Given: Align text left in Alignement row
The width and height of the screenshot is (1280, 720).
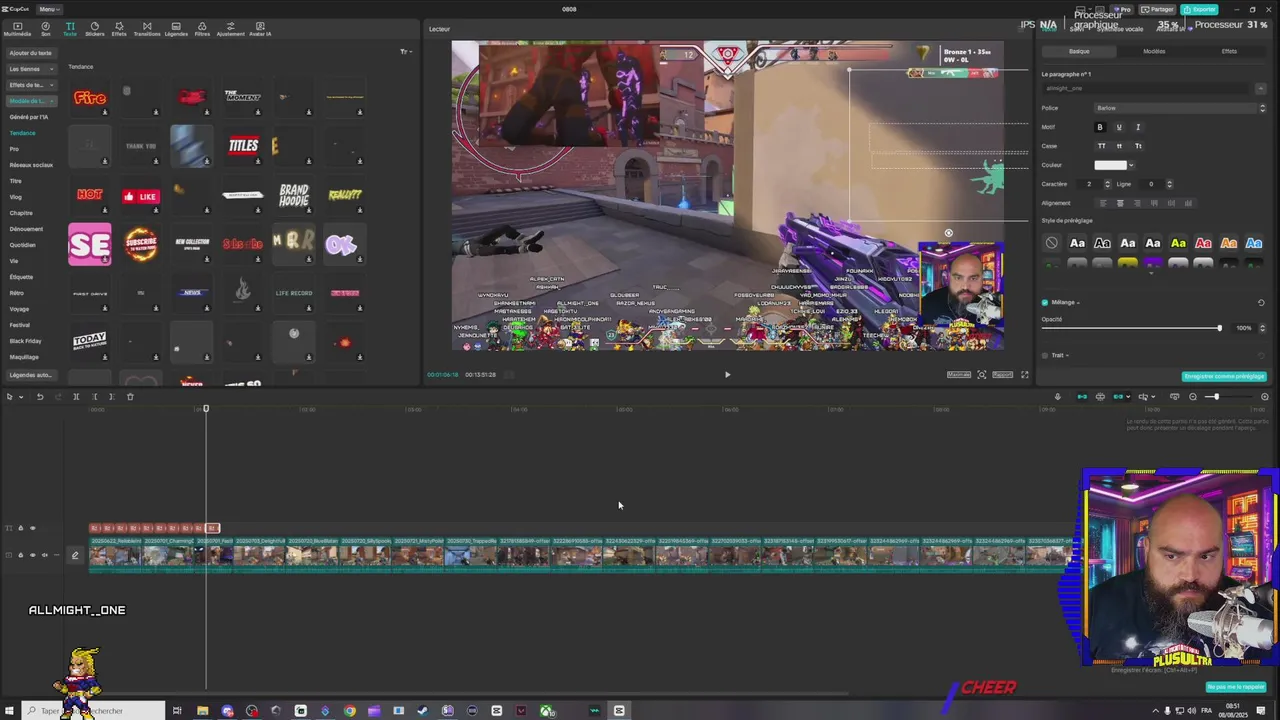Looking at the screenshot, I should click(1103, 203).
